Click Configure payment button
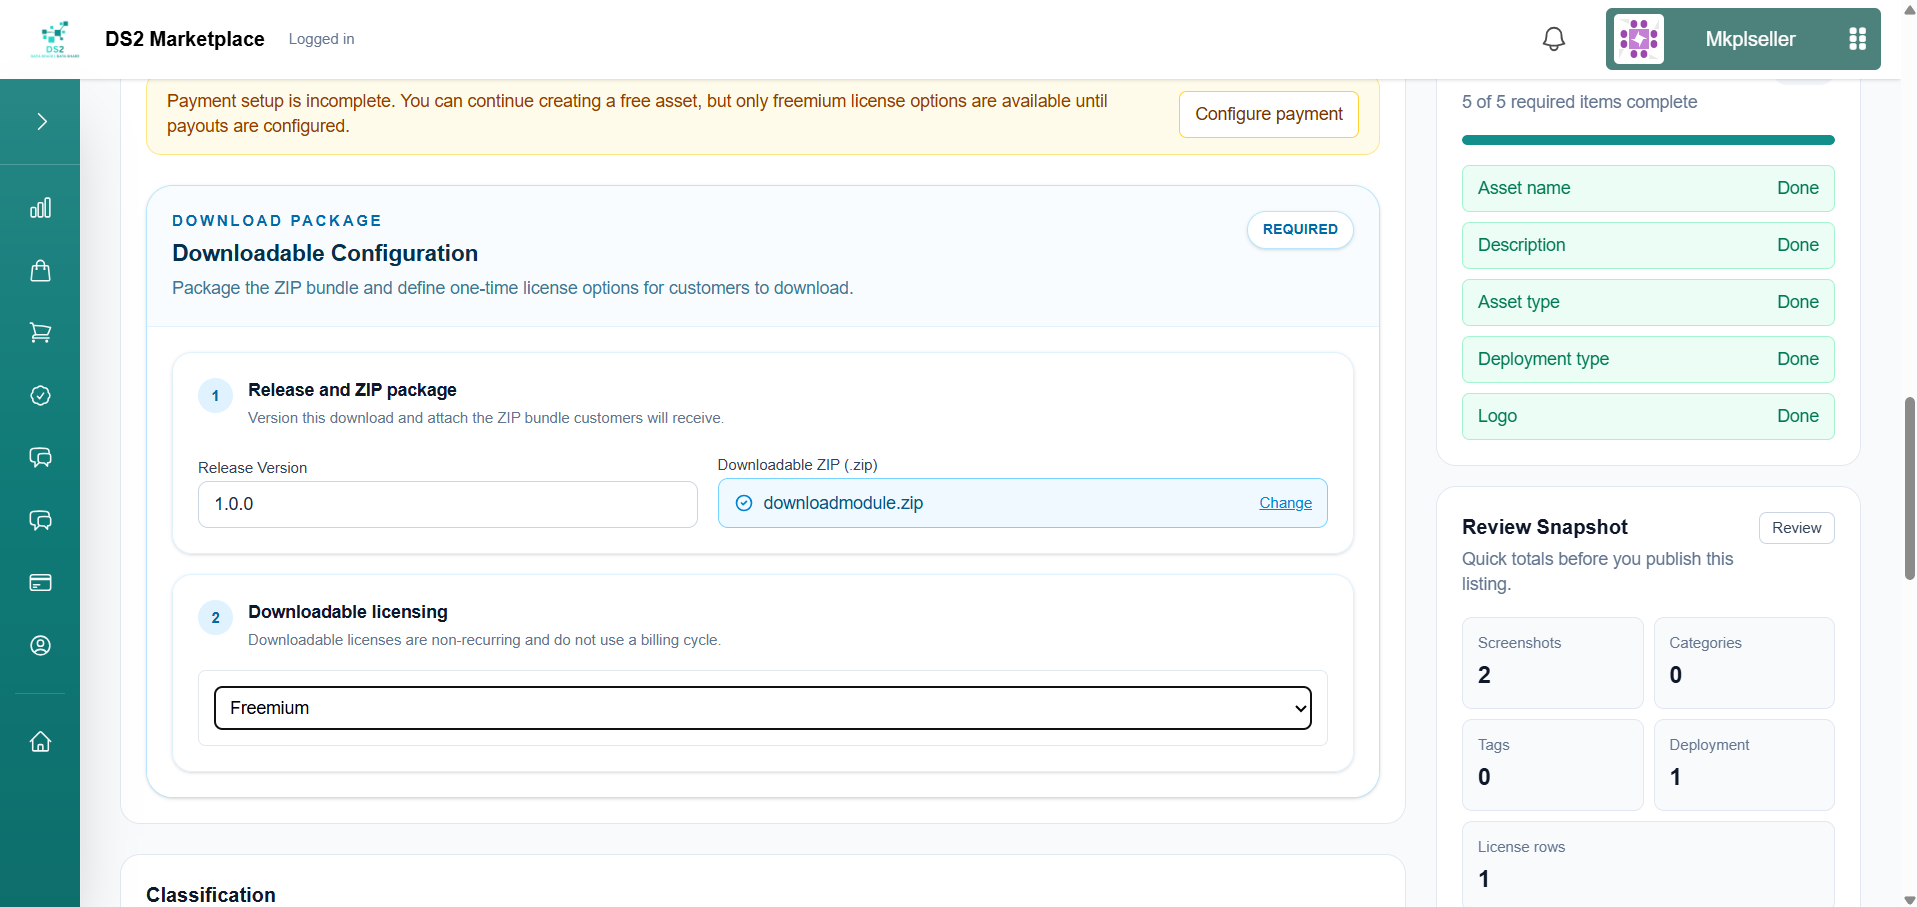Image resolution: width=1917 pixels, height=907 pixels. click(x=1268, y=114)
